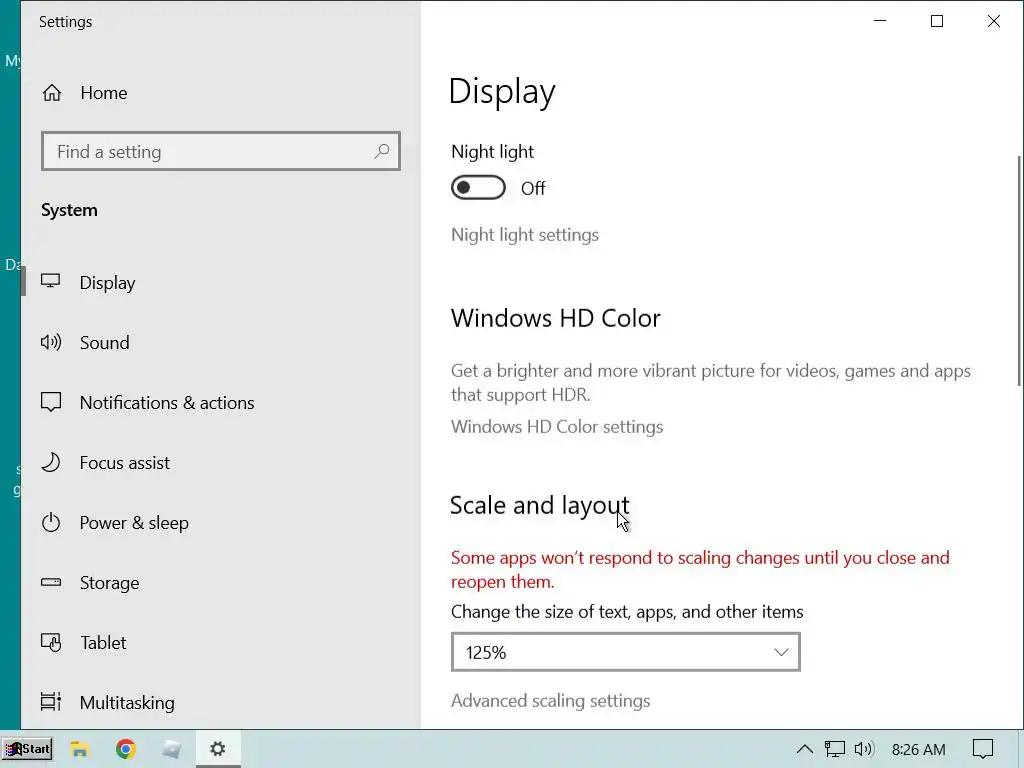Click the Home label in Settings sidebar
This screenshot has width=1024, height=768.
pyautogui.click(x=104, y=93)
